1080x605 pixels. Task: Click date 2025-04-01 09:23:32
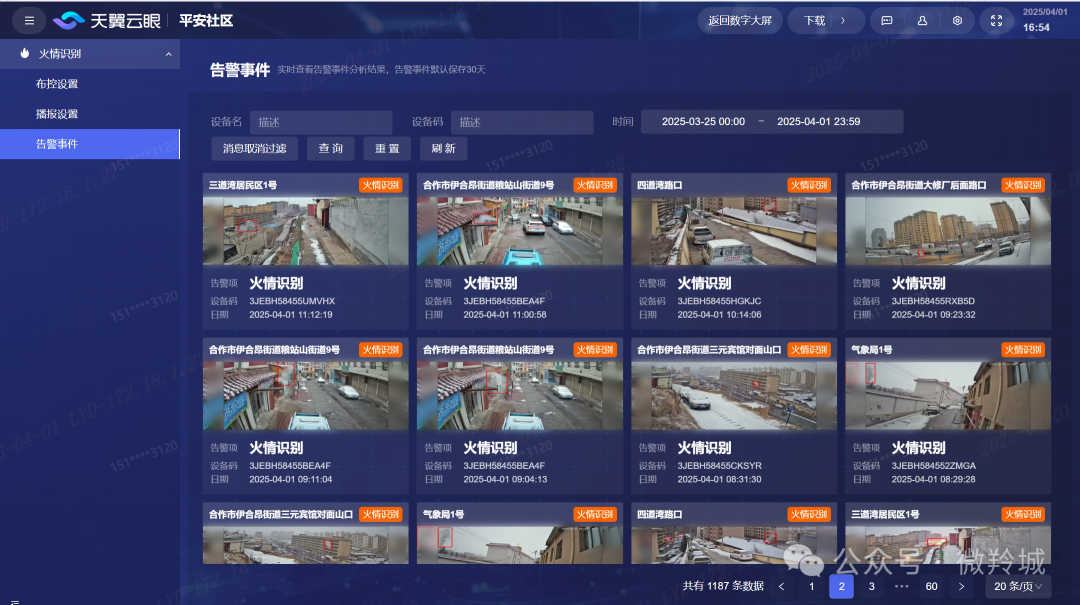(933, 315)
